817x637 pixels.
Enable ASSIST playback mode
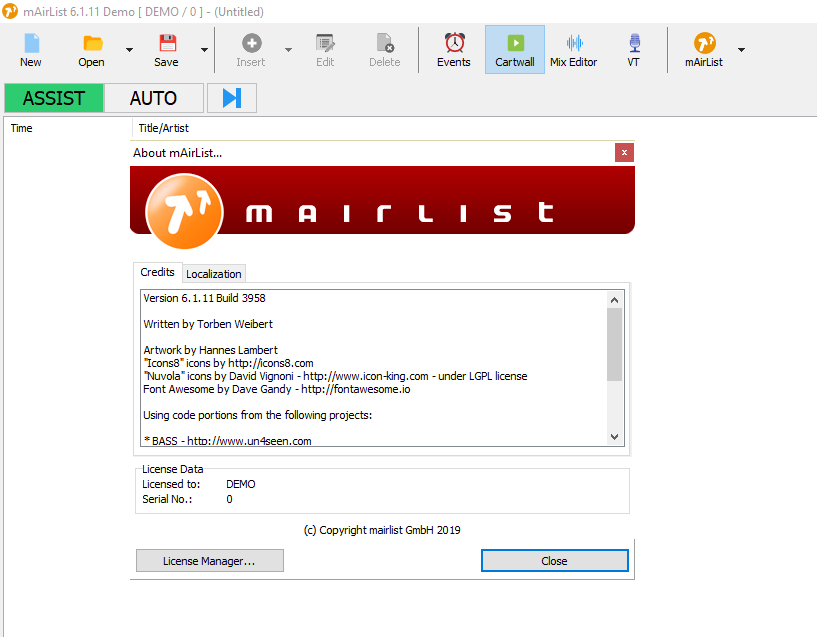click(x=53, y=97)
